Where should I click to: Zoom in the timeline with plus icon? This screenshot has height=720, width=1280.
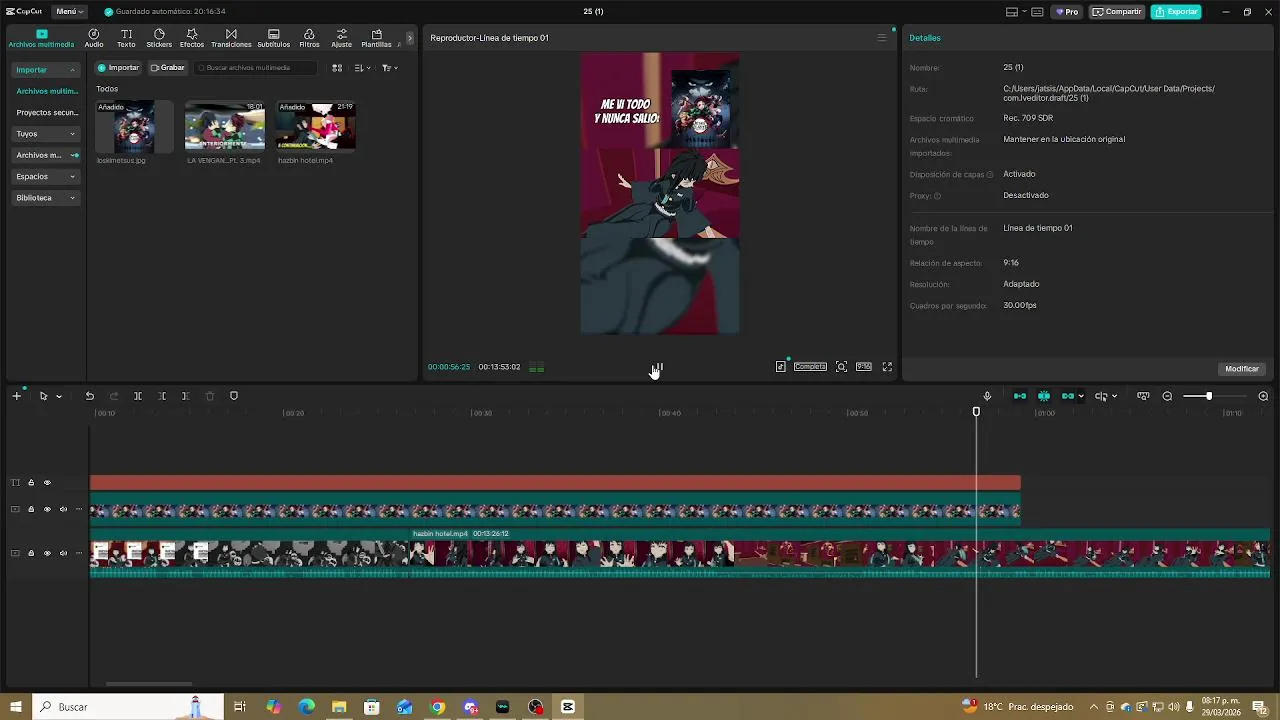coord(1263,396)
